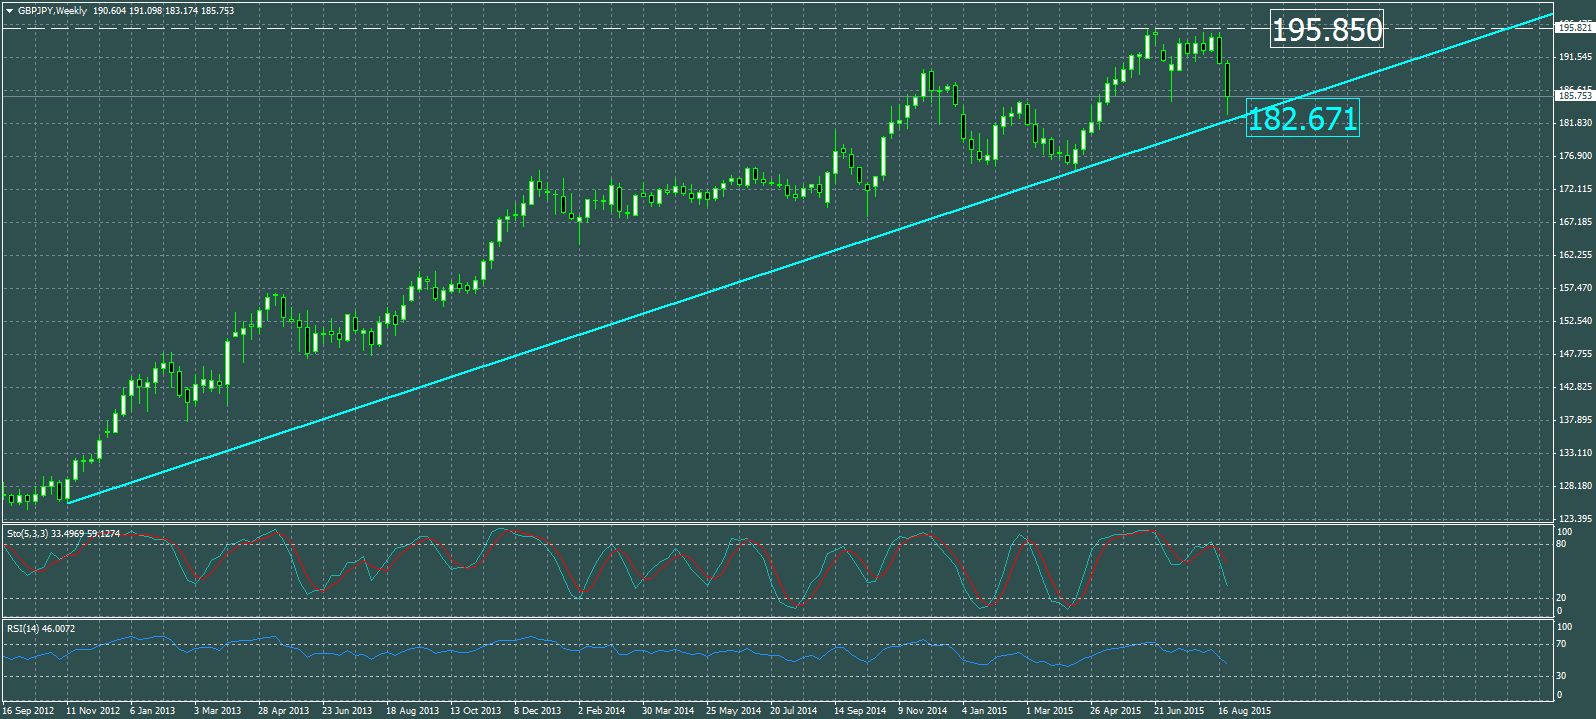Open the dropdown arrow beside GBPJPY,Weekly
This screenshot has width=1596, height=719.
[9, 11]
